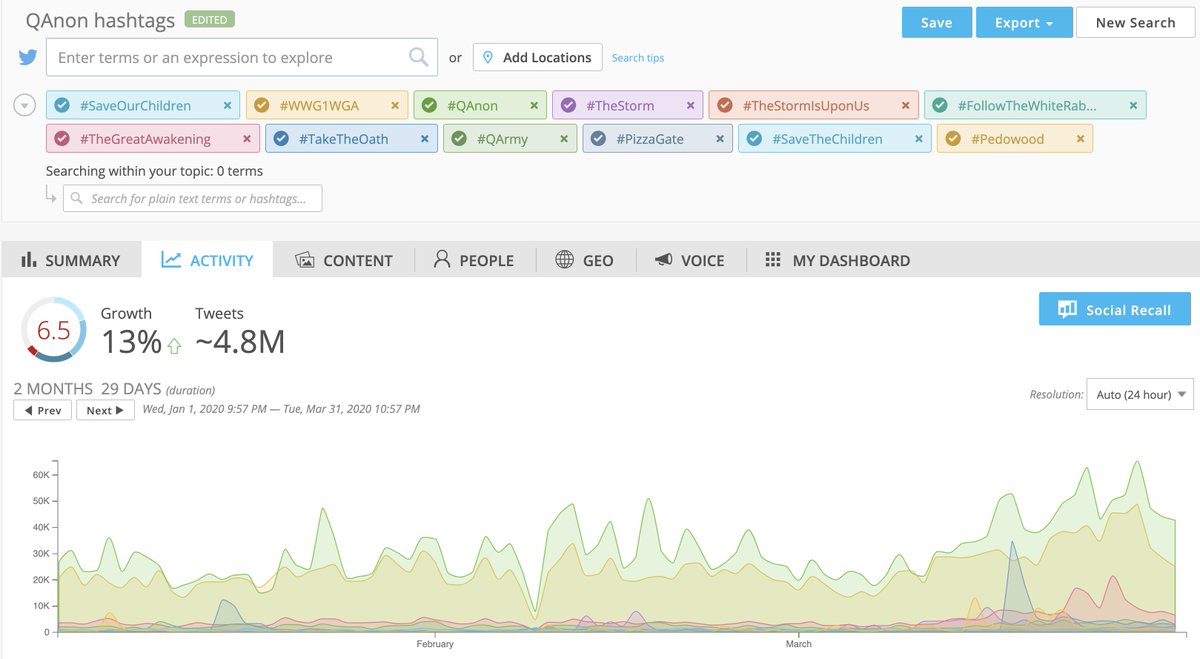The width and height of the screenshot is (1200, 659).
Task: Open the Search tips link
Action: tap(638, 58)
